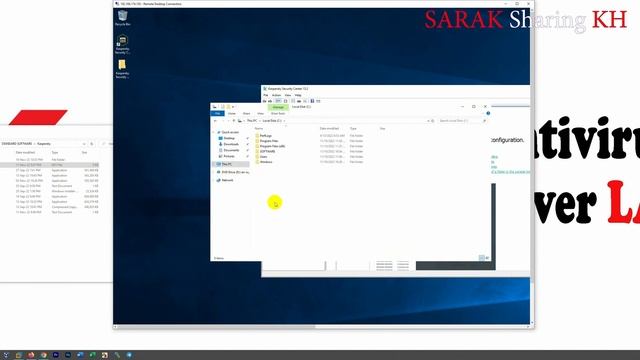Image resolution: width=640 pixels, height=360 pixels.
Task: Open the PerfLogs folder
Action: (x=263, y=136)
